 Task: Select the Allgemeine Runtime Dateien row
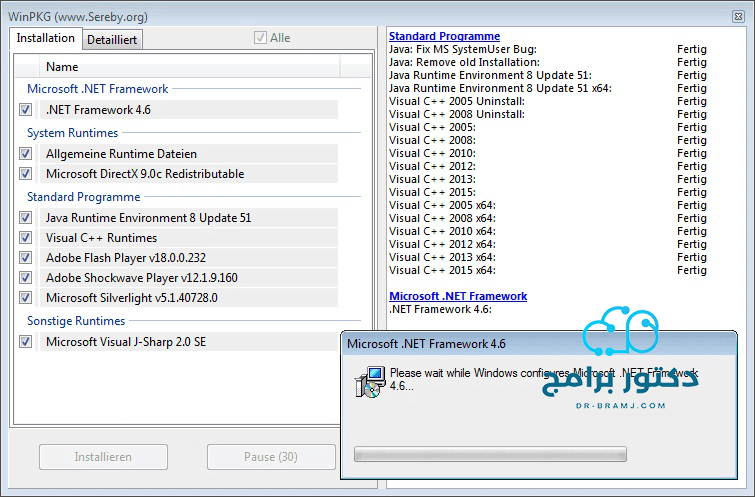coord(189,154)
